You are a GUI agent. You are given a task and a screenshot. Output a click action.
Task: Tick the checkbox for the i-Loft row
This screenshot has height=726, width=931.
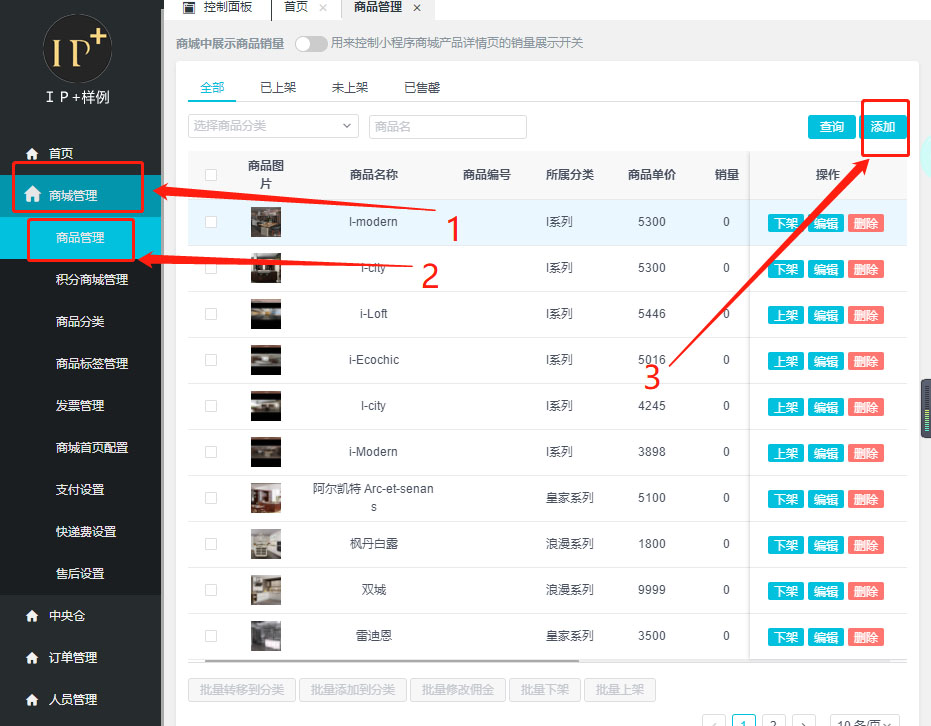(x=211, y=314)
